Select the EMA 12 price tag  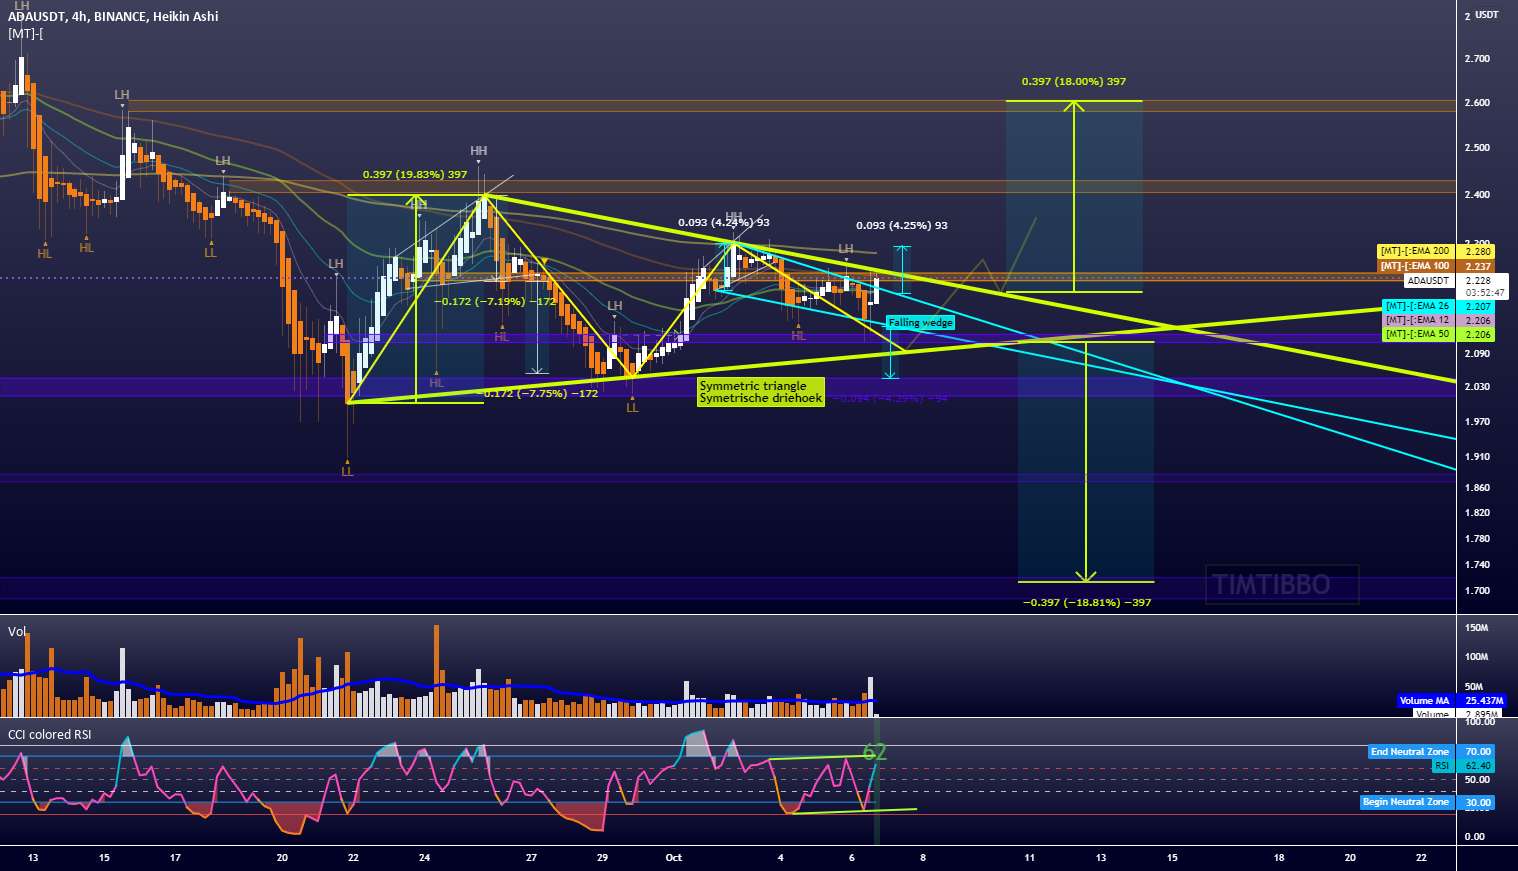click(1438, 320)
